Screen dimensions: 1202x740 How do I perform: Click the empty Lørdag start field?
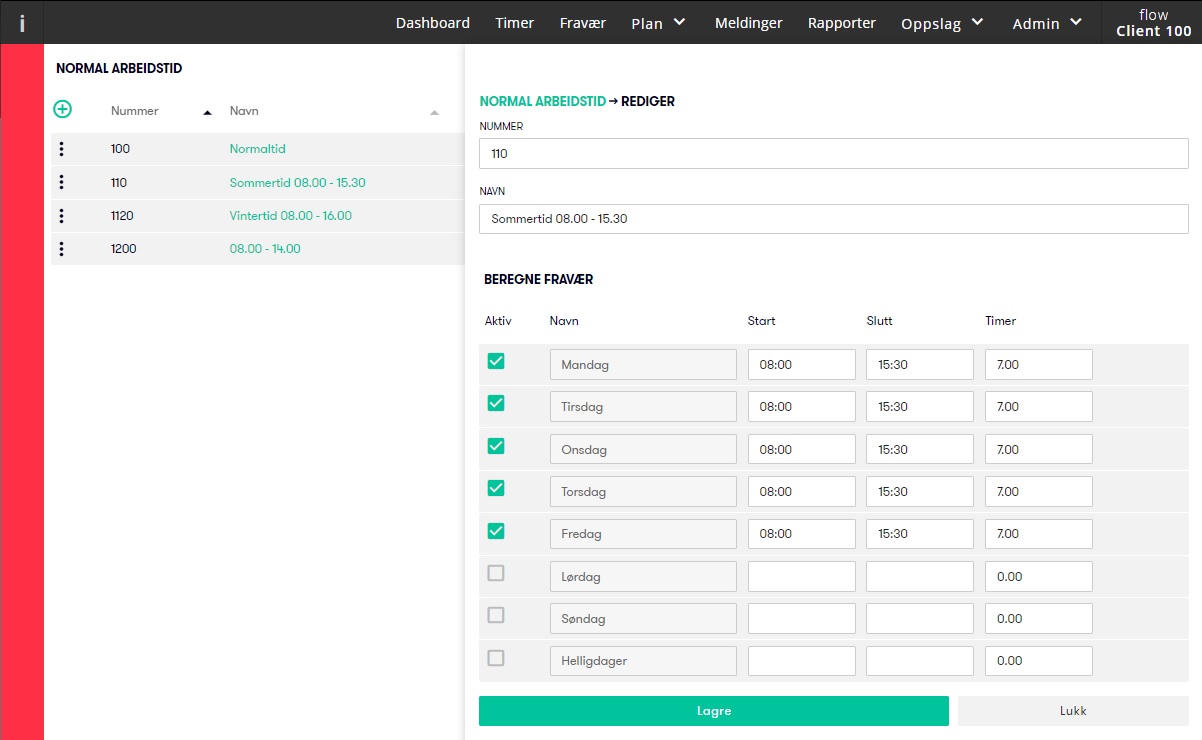(802, 576)
